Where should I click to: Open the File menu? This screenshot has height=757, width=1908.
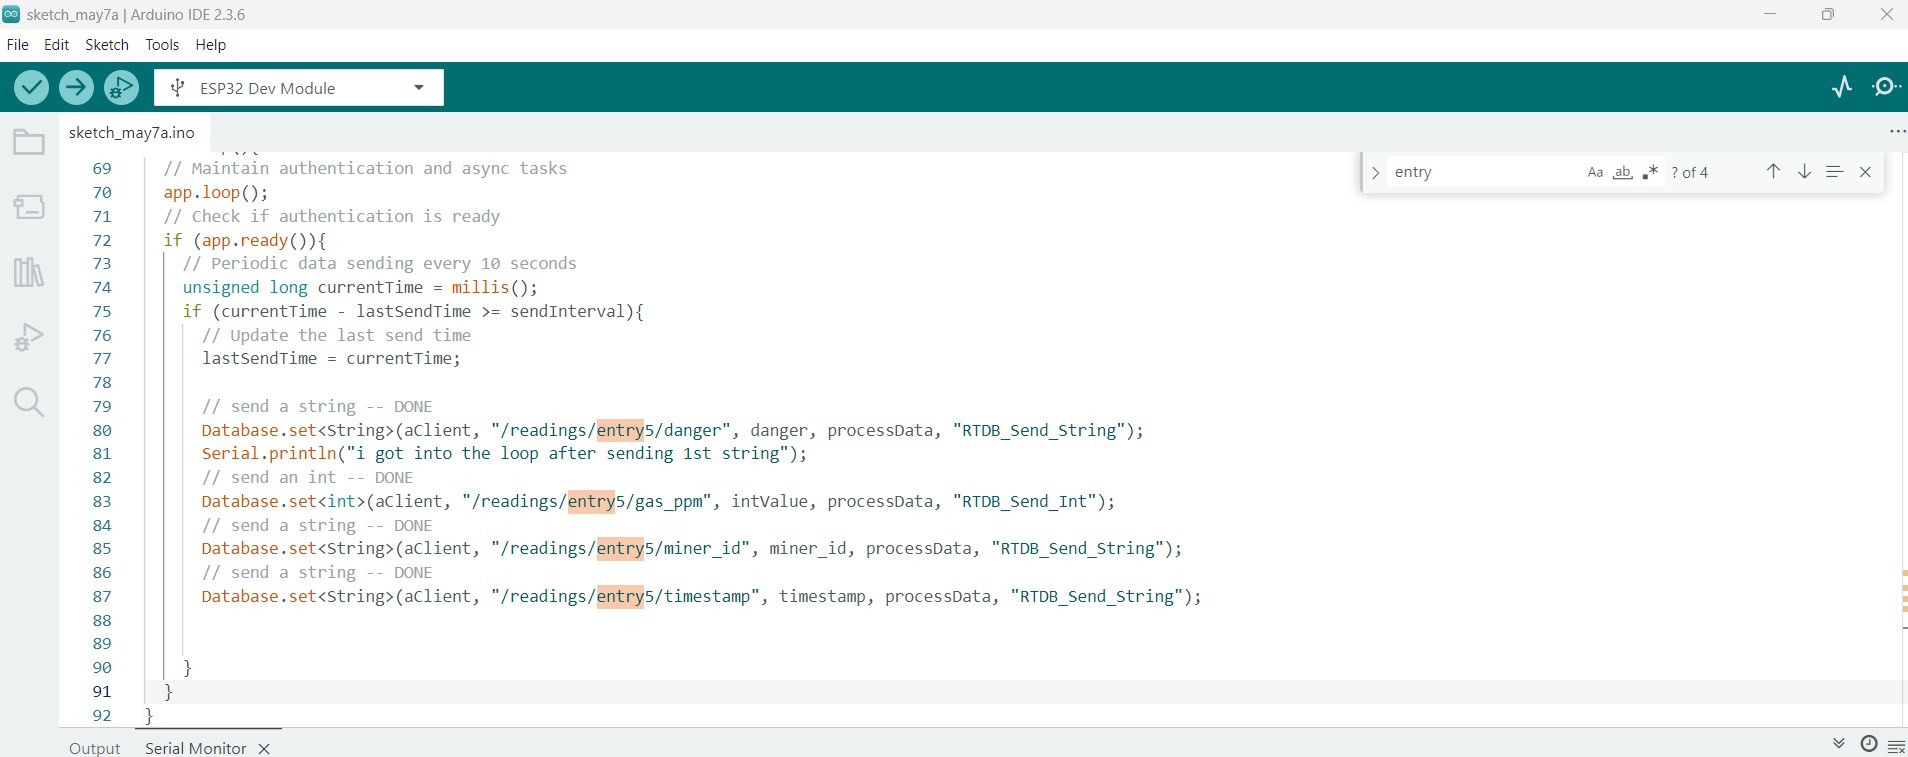click(18, 45)
